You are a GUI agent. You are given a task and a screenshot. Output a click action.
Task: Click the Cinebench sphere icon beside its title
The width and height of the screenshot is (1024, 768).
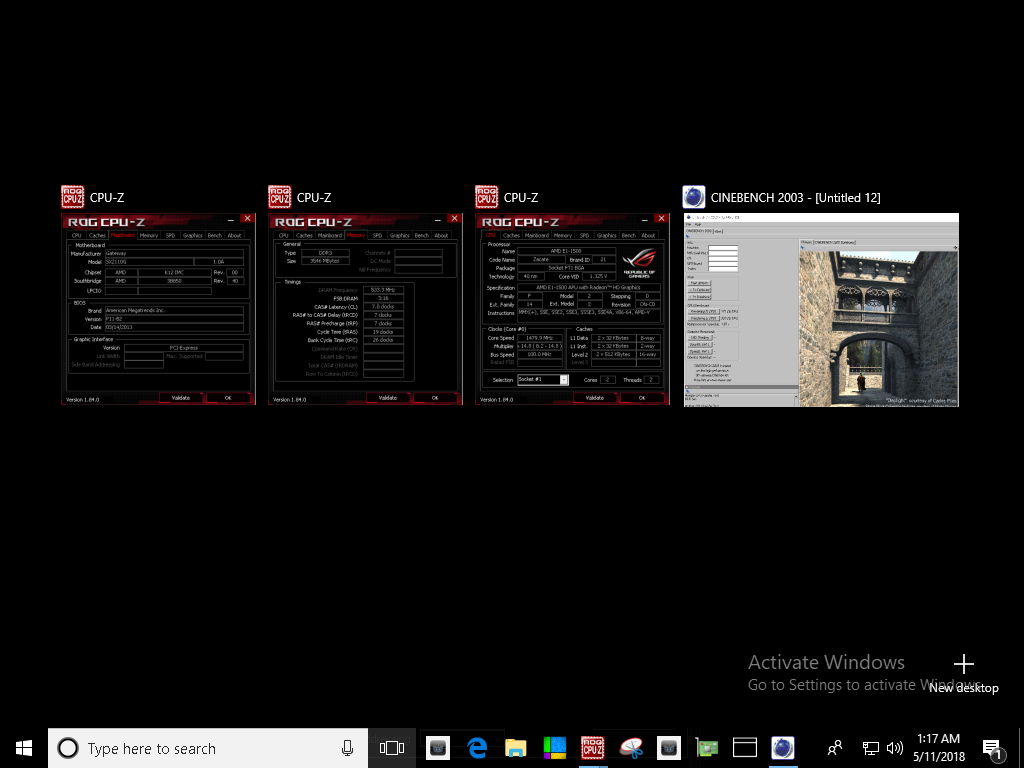[694, 197]
